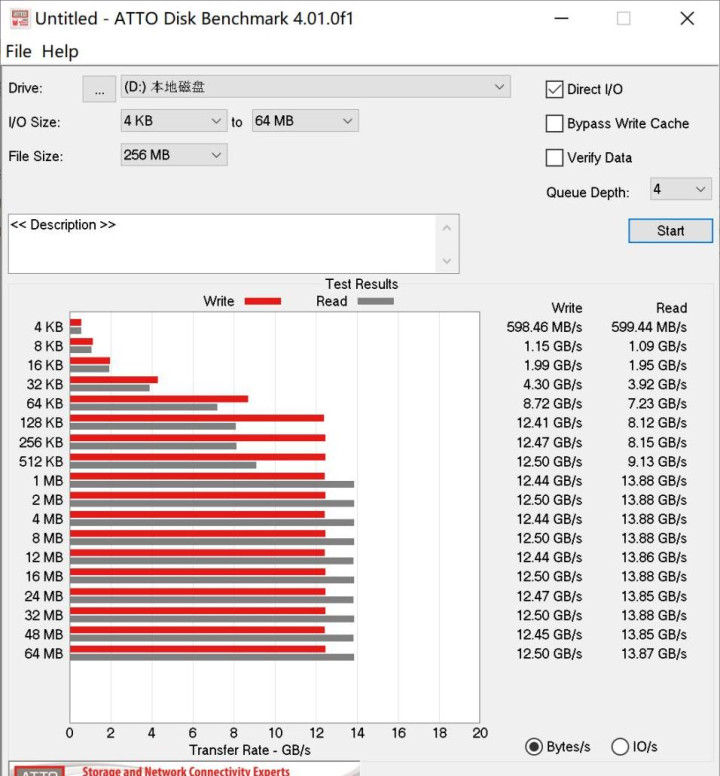This screenshot has width=720, height=776.
Task: Click the 64 KB write value 8.72 GB/s
Action: coord(553,404)
